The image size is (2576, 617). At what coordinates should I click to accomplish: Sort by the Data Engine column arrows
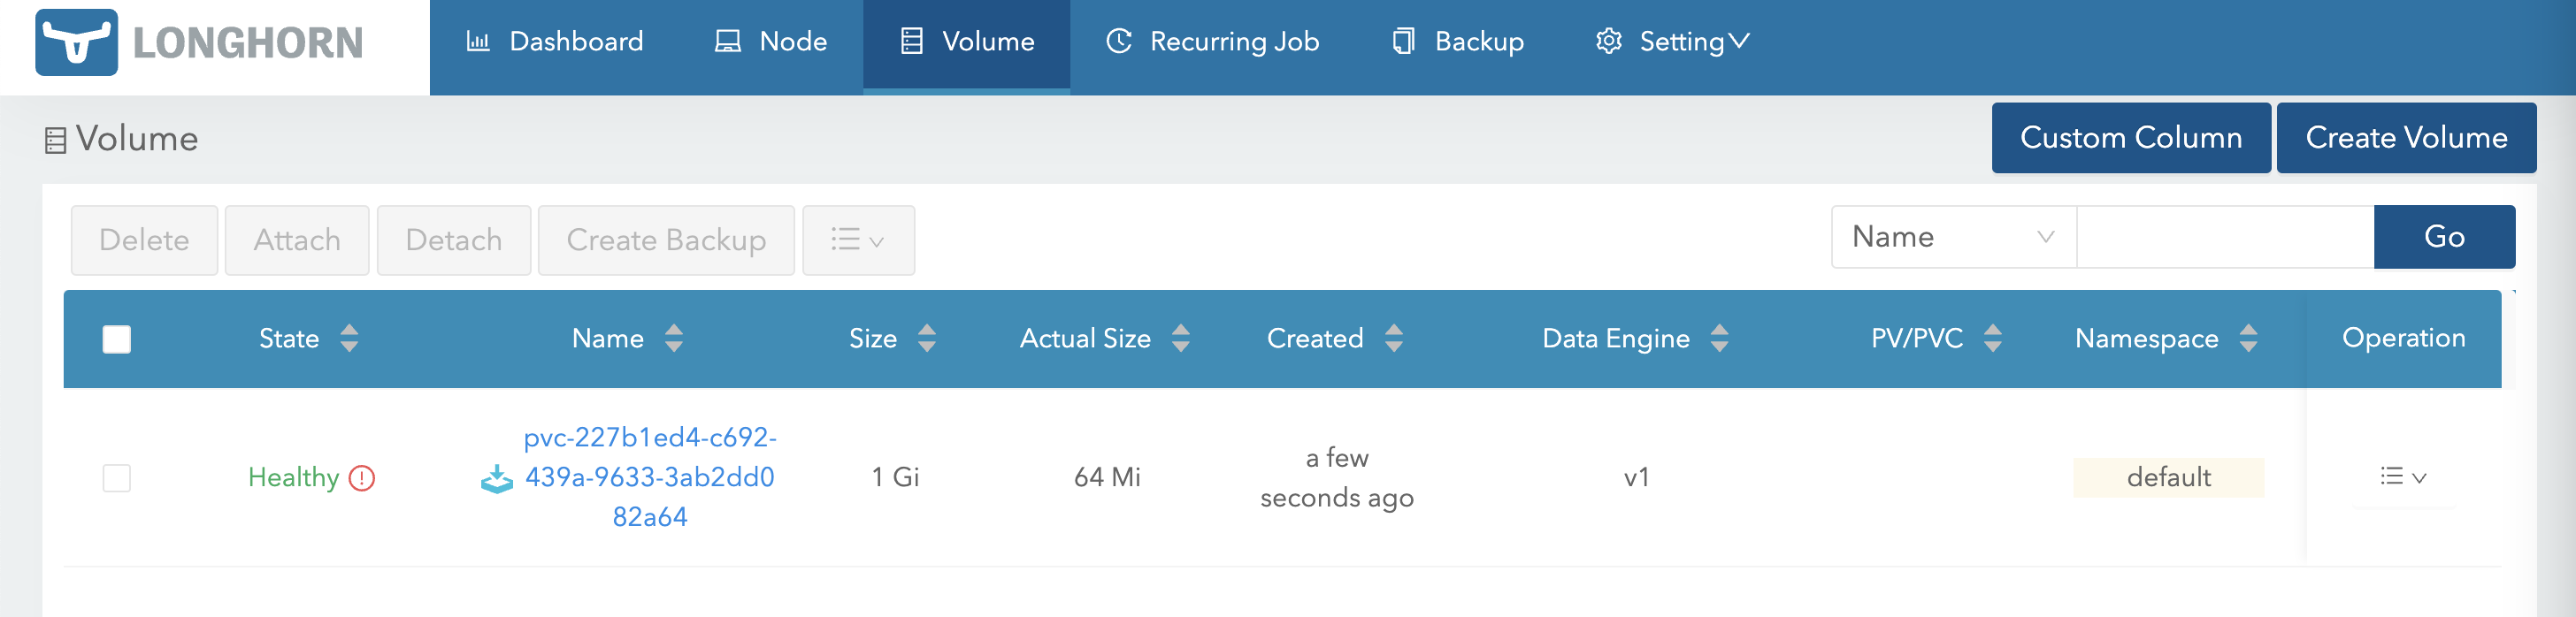point(1719,338)
